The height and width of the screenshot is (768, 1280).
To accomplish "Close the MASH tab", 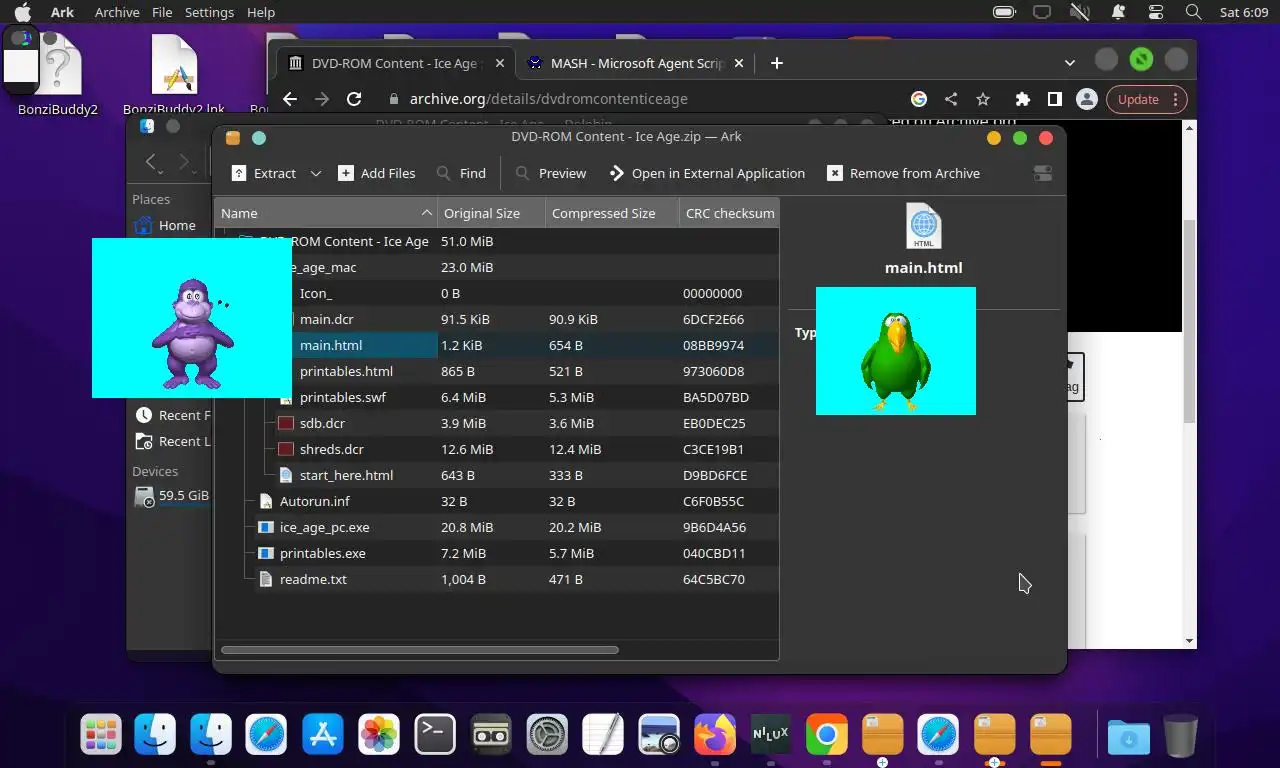I will 739,63.
